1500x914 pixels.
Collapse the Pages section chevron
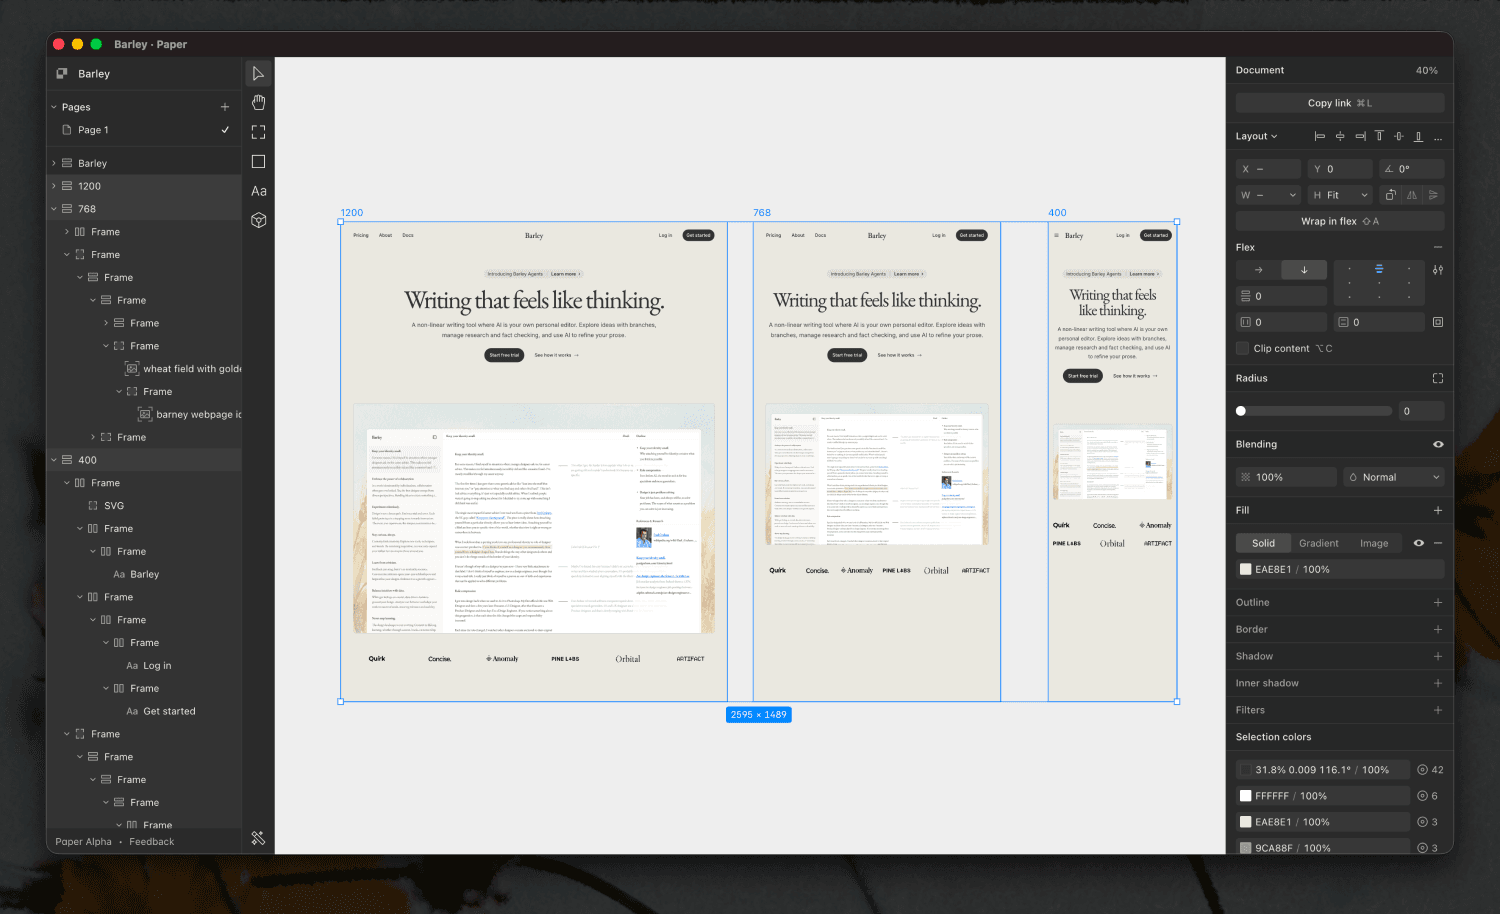(x=54, y=107)
